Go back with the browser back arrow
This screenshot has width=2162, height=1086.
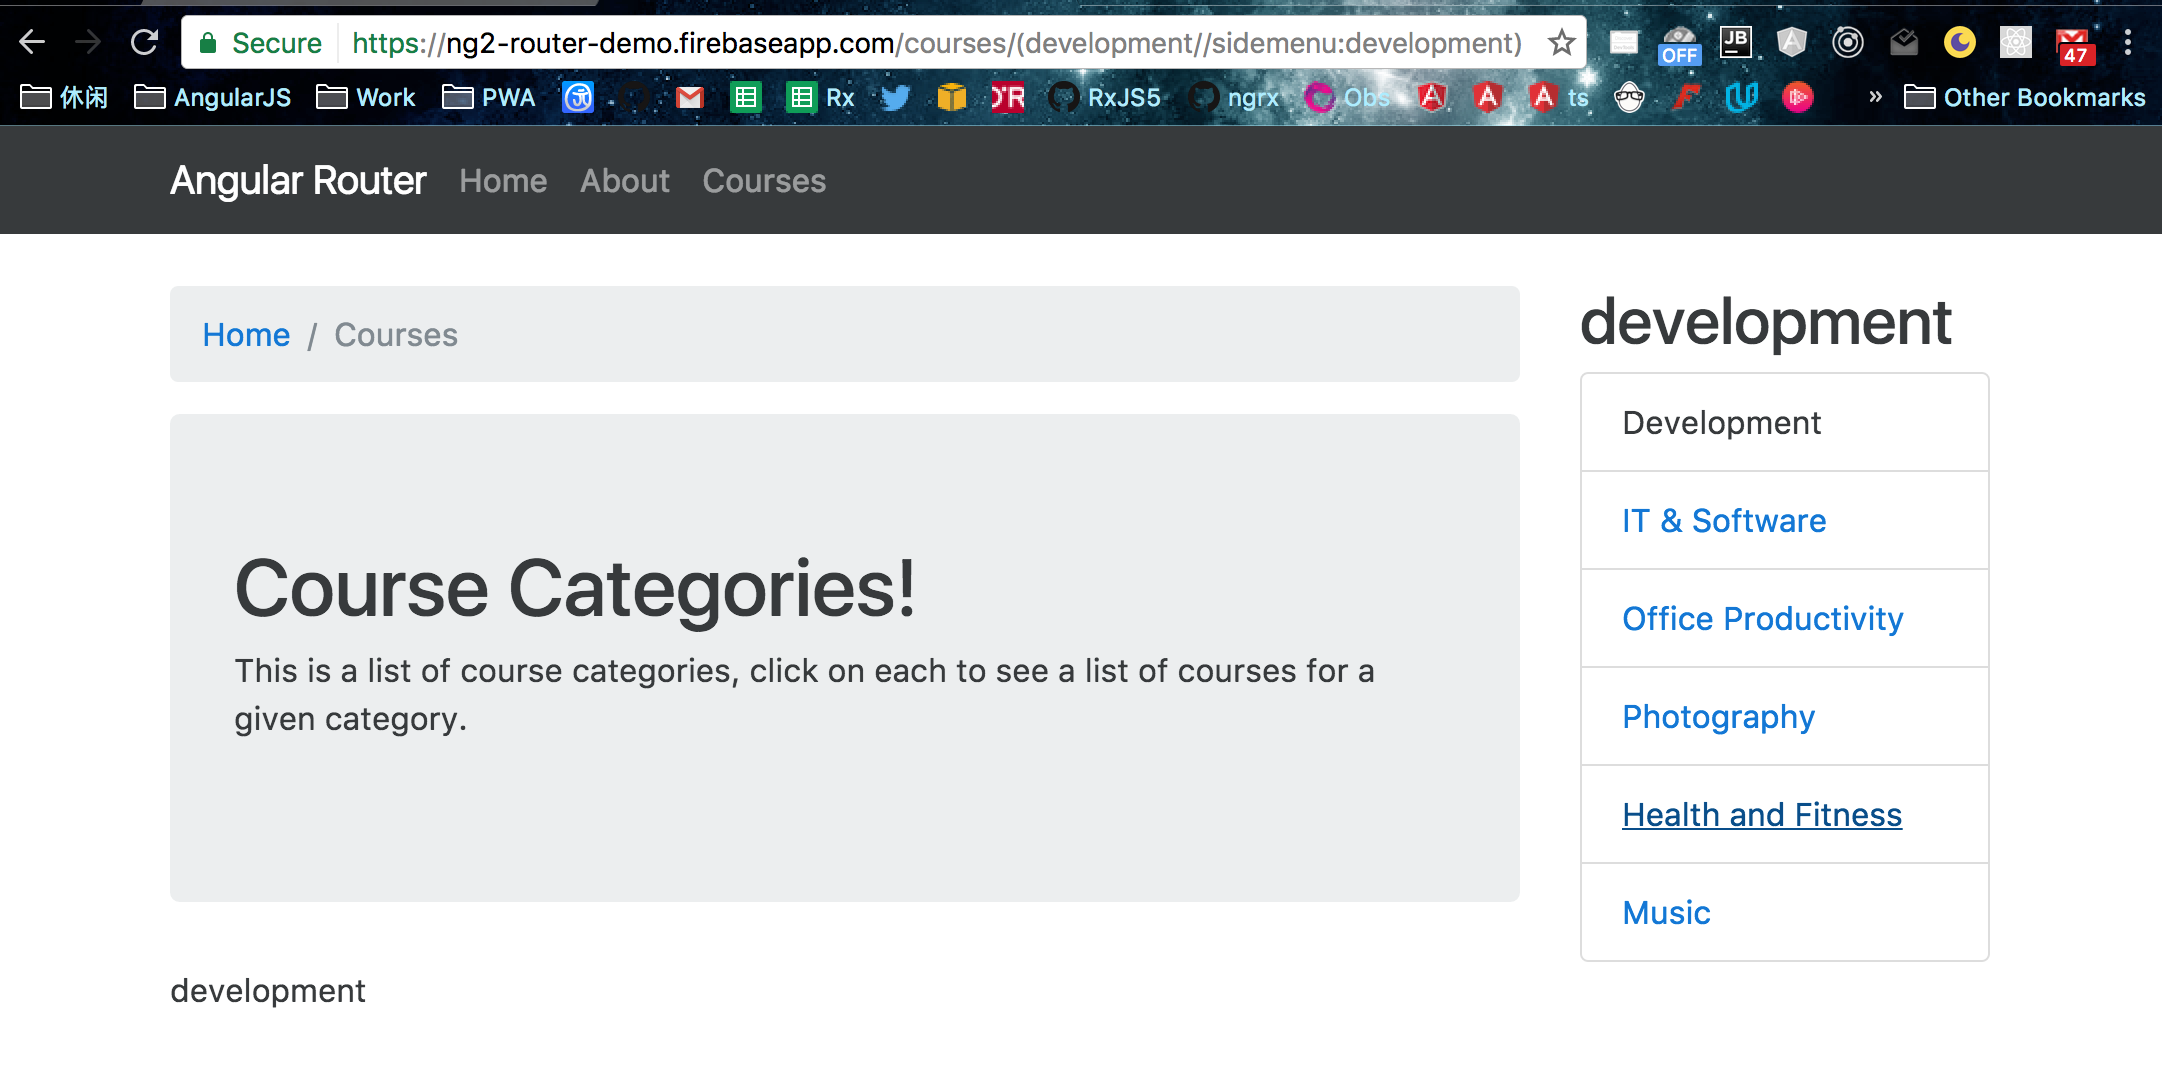[32, 42]
